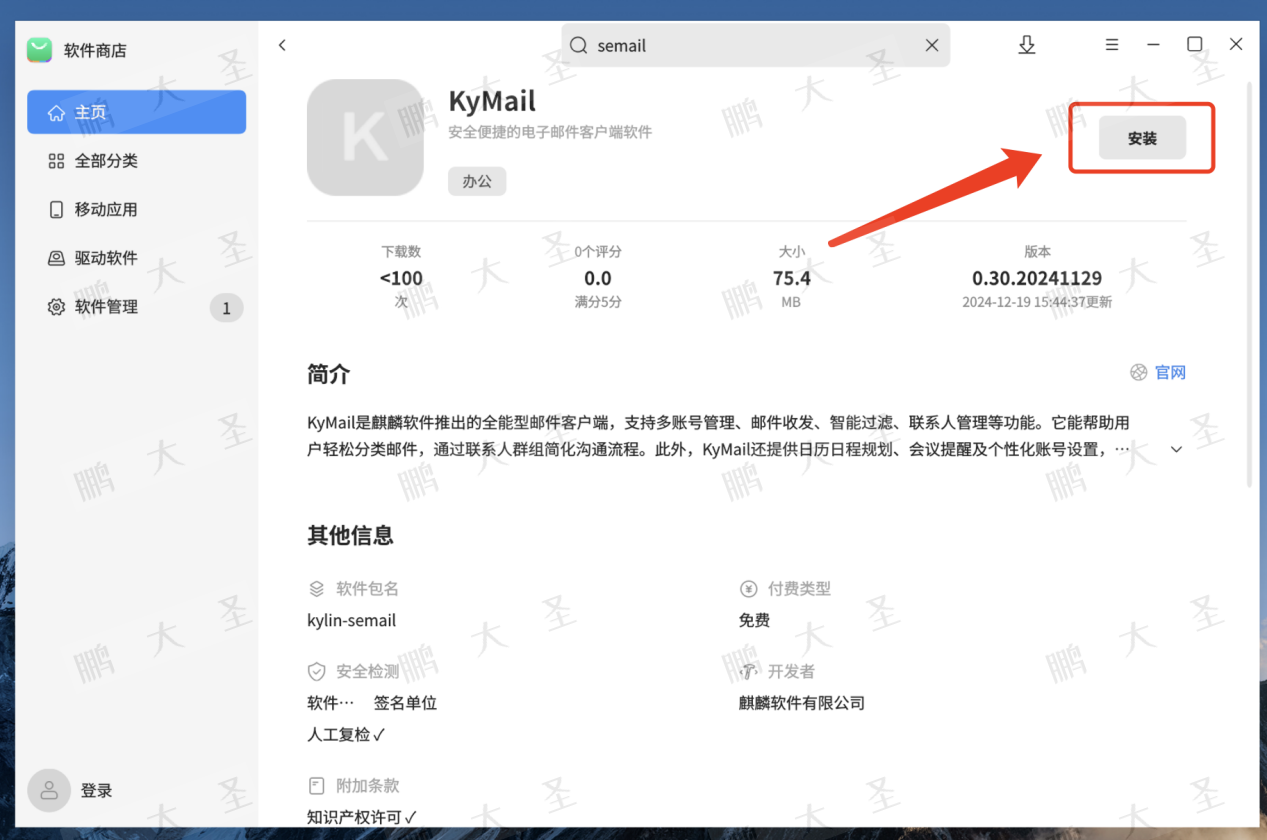Click the home icon in sidebar
1267x840 pixels.
(56, 112)
